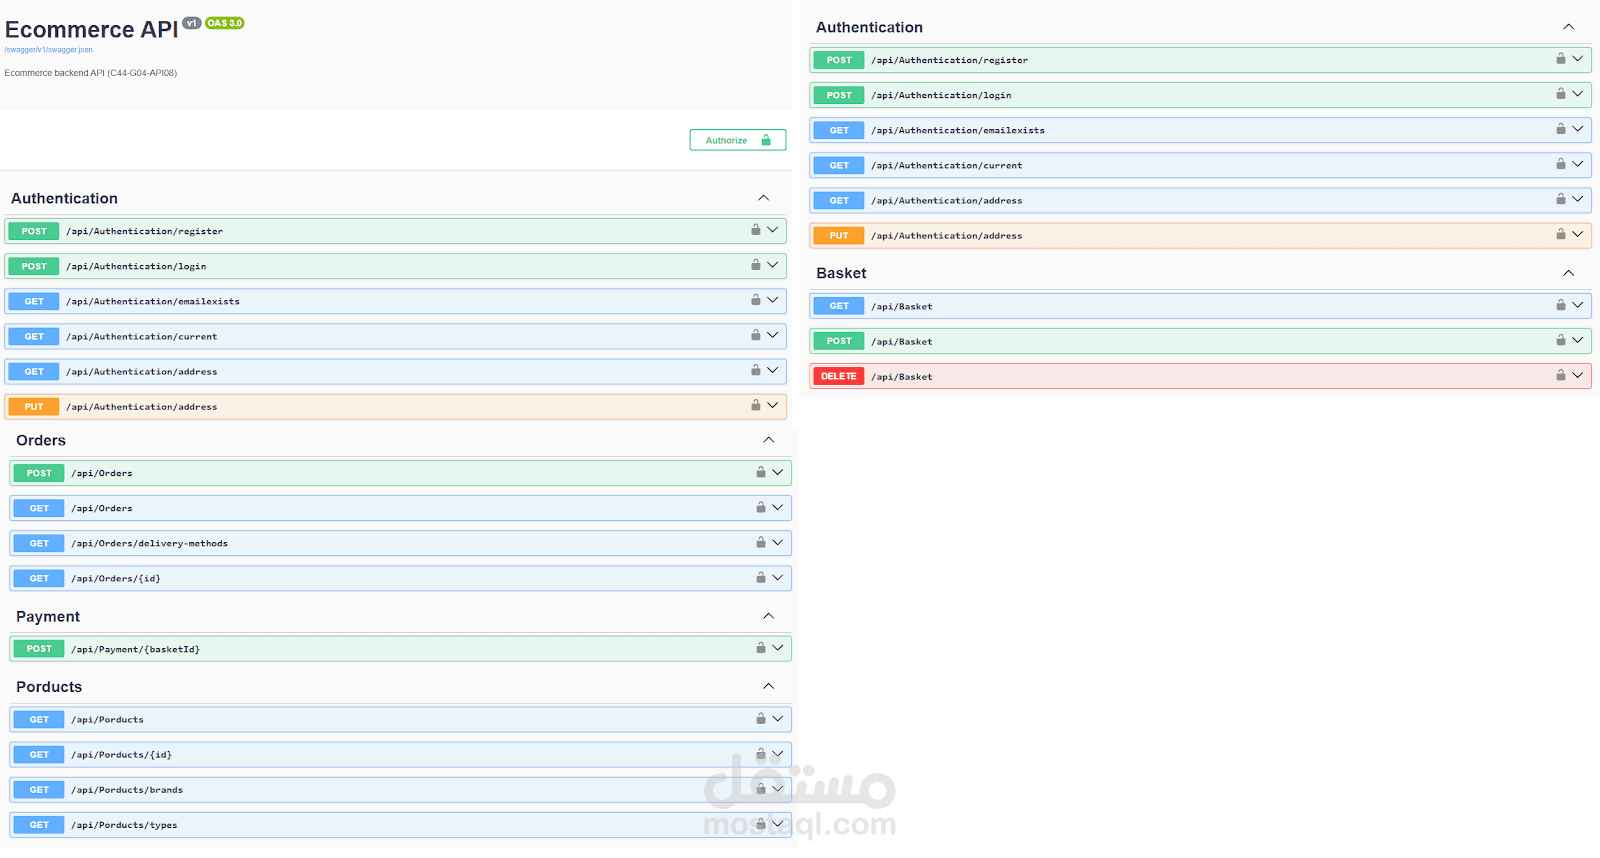
Task: Click the GET address row lock in right Authentication list
Action: [1561, 199]
